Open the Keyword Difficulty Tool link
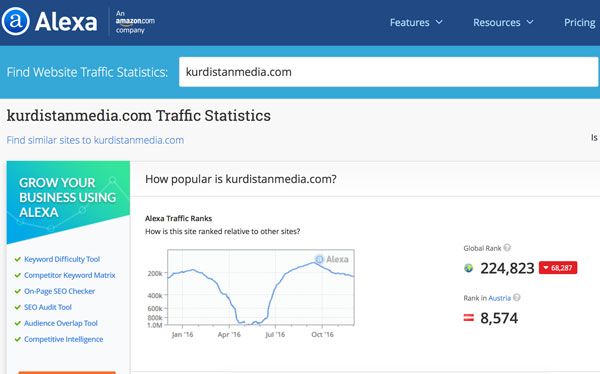Screen dimensions: 600x374 click(x=62, y=259)
